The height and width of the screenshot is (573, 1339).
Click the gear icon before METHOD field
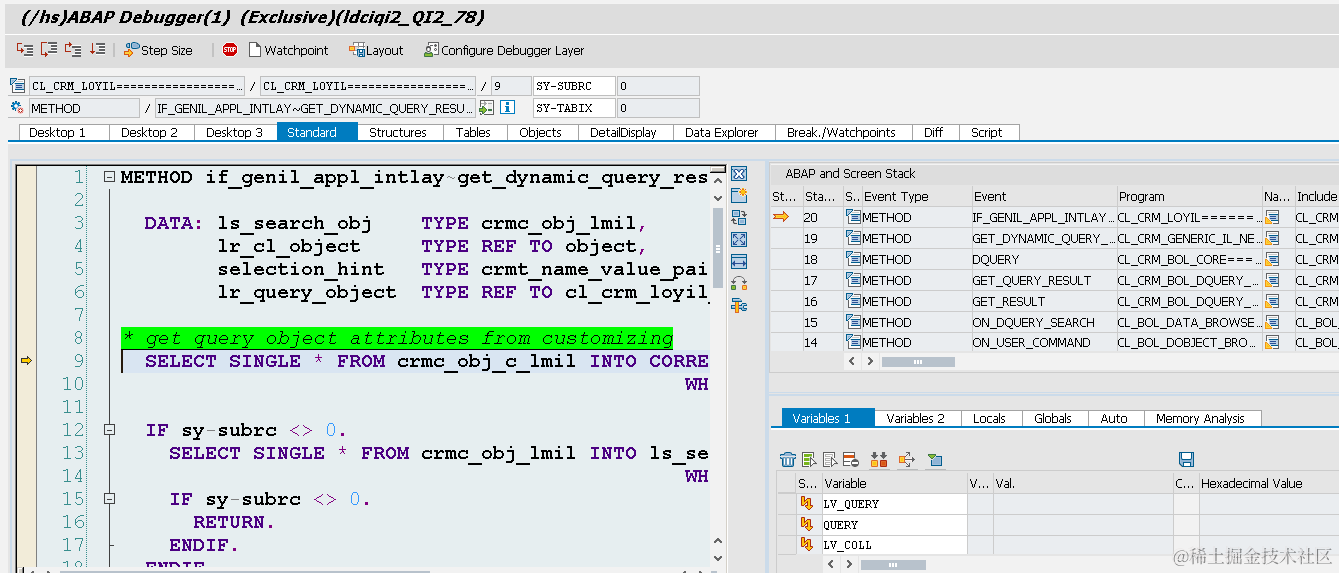point(17,108)
